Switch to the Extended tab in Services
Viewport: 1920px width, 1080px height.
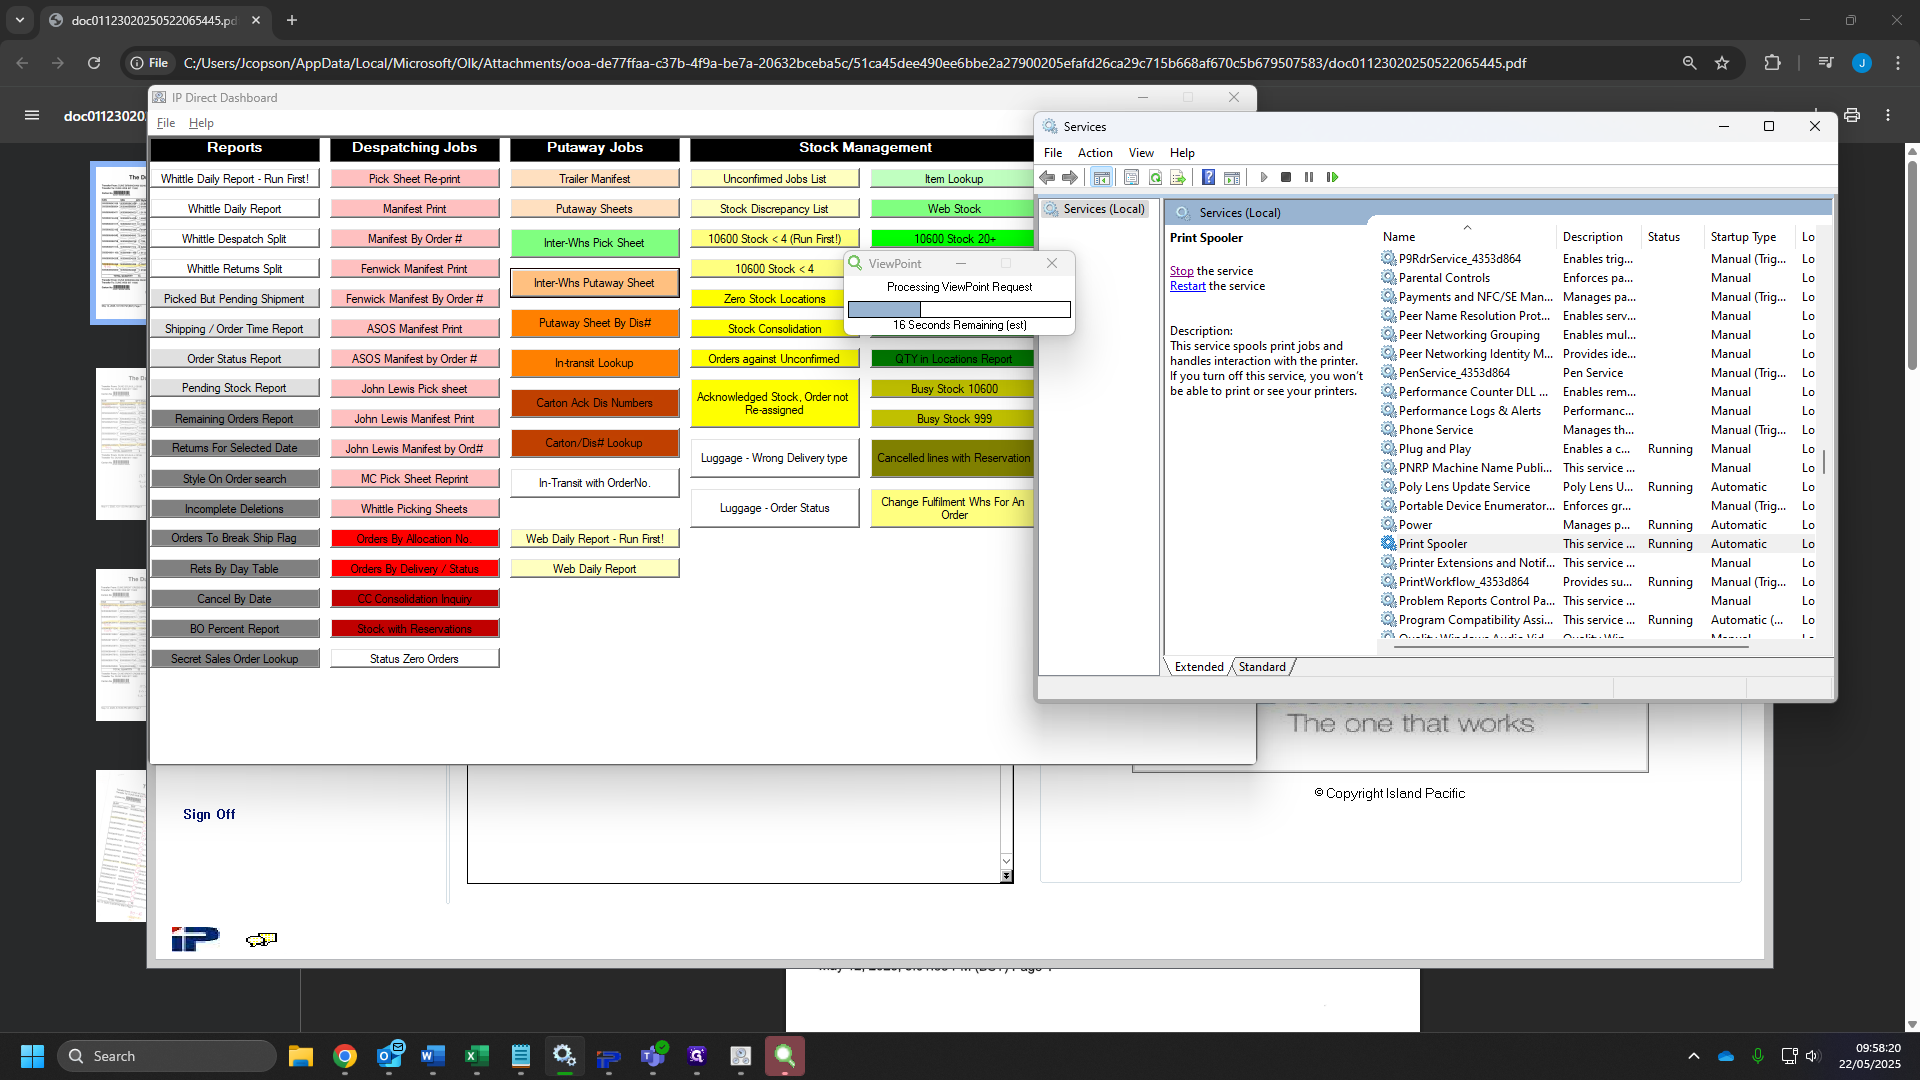(x=1199, y=667)
